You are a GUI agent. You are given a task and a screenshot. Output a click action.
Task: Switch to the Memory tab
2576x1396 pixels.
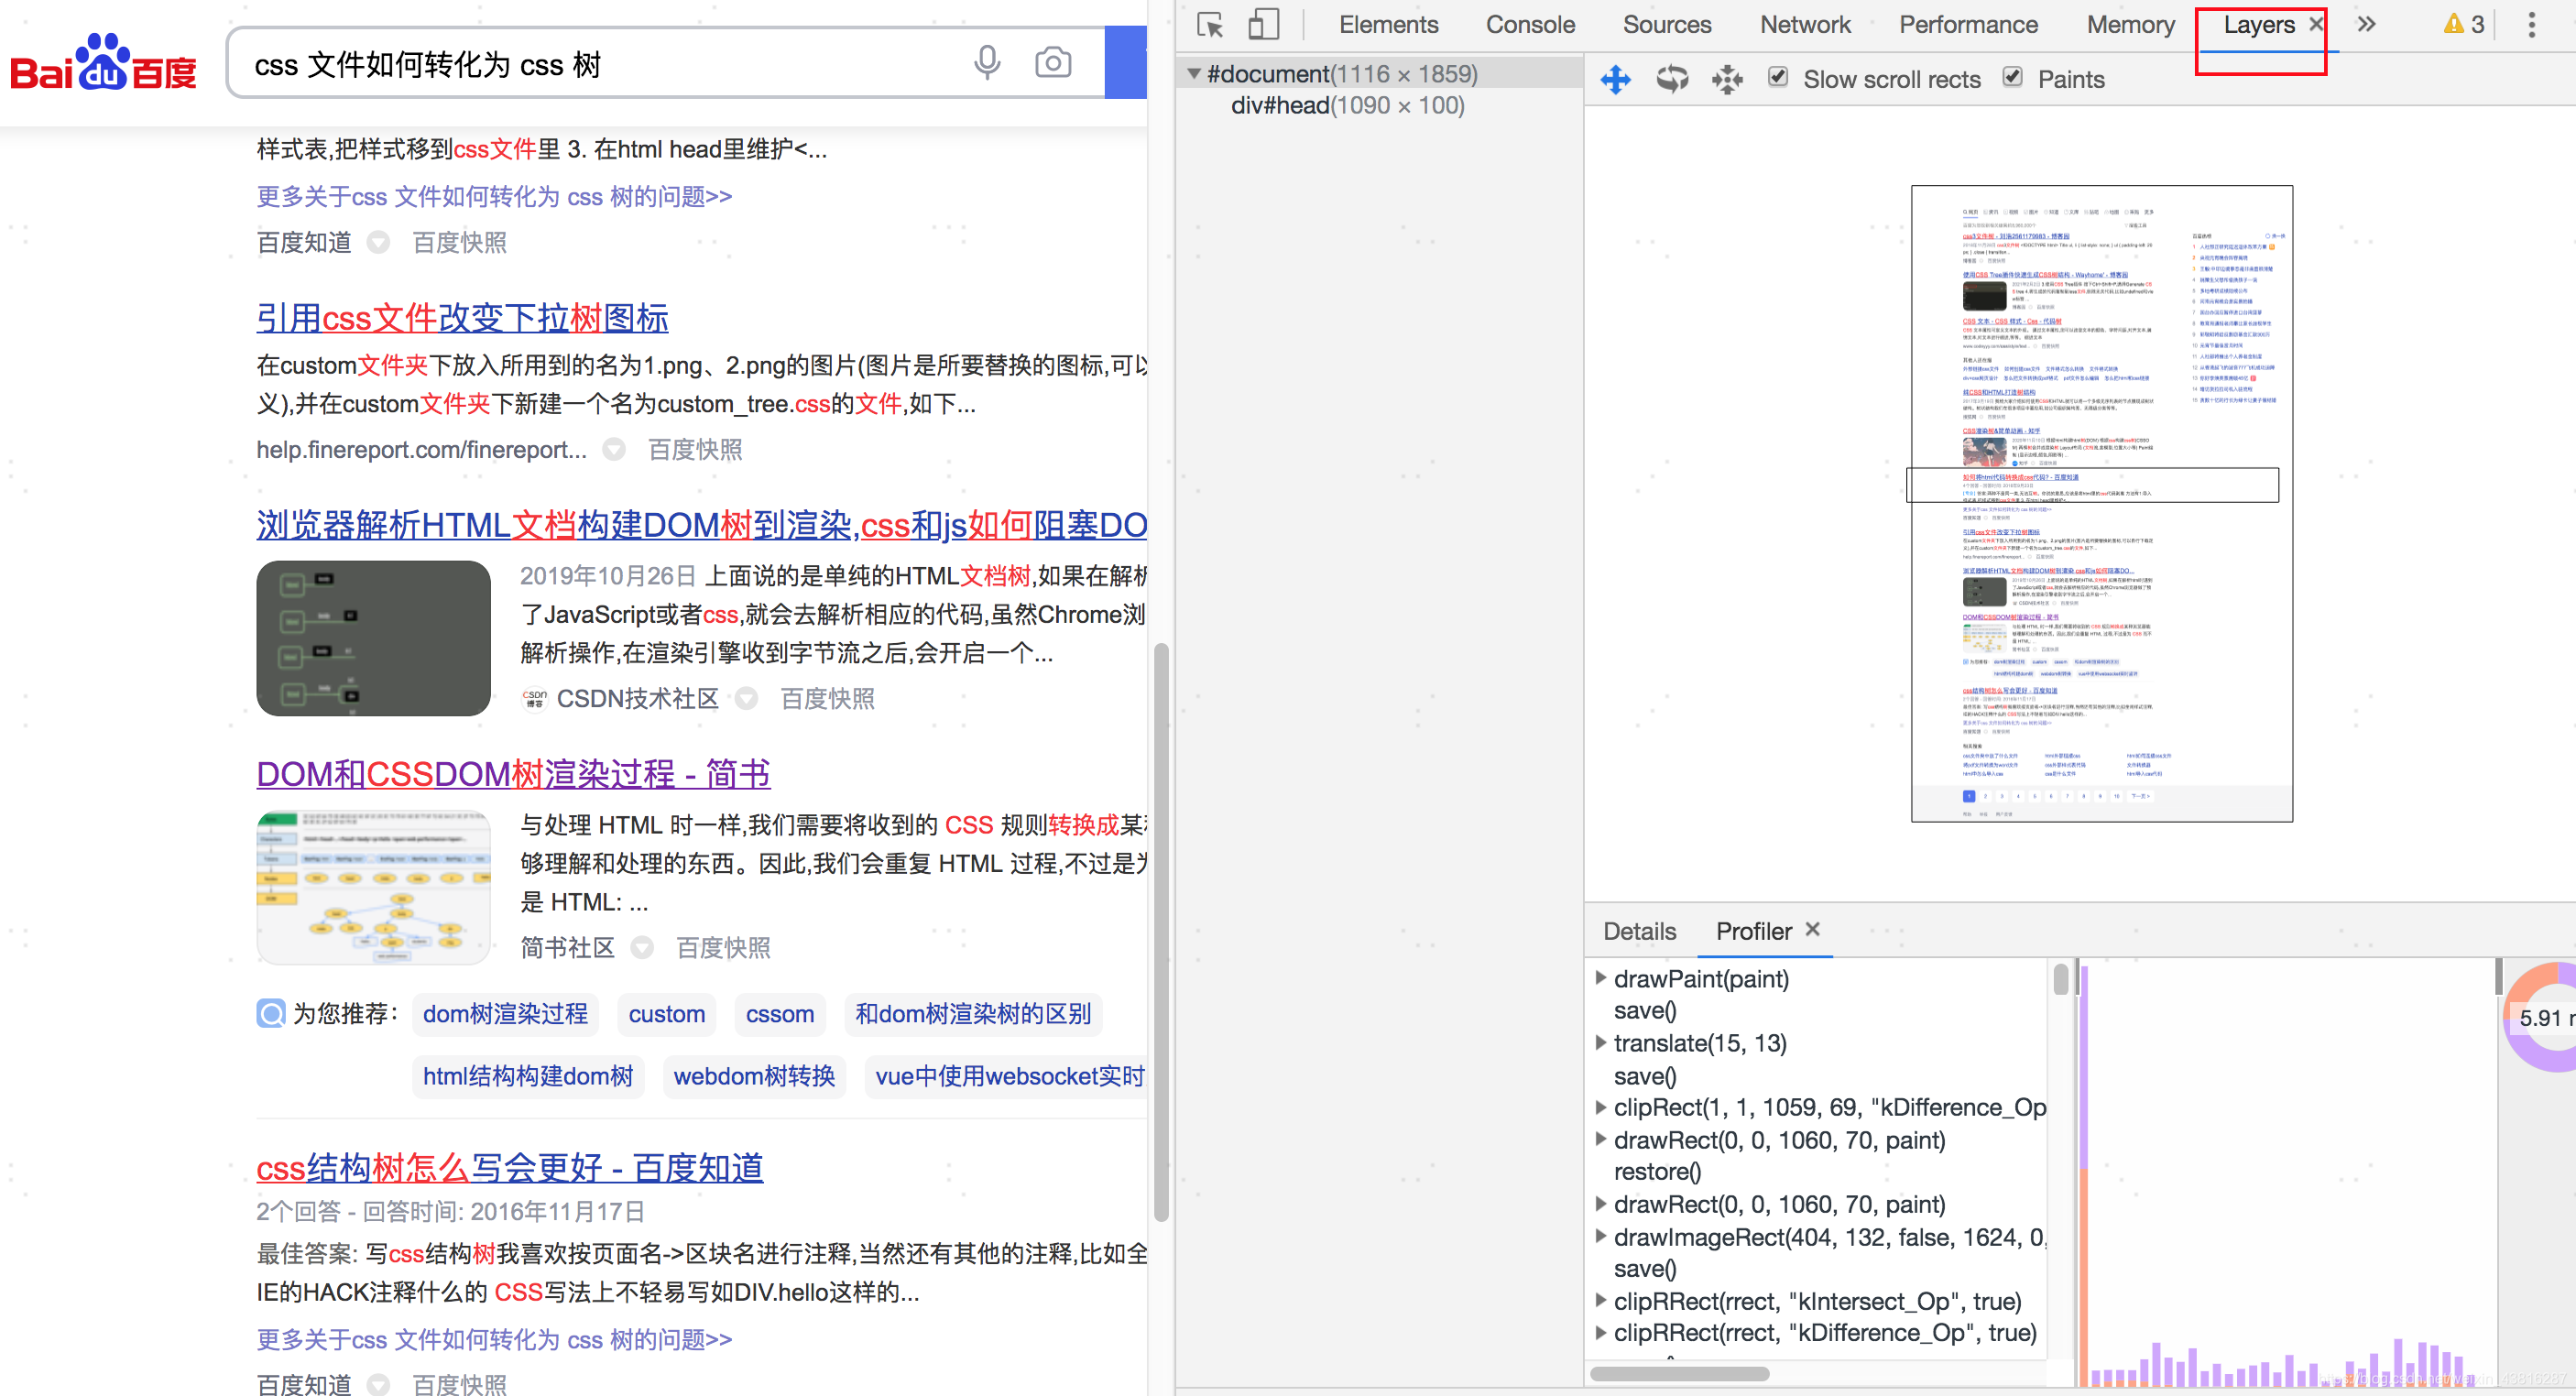point(2130,24)
